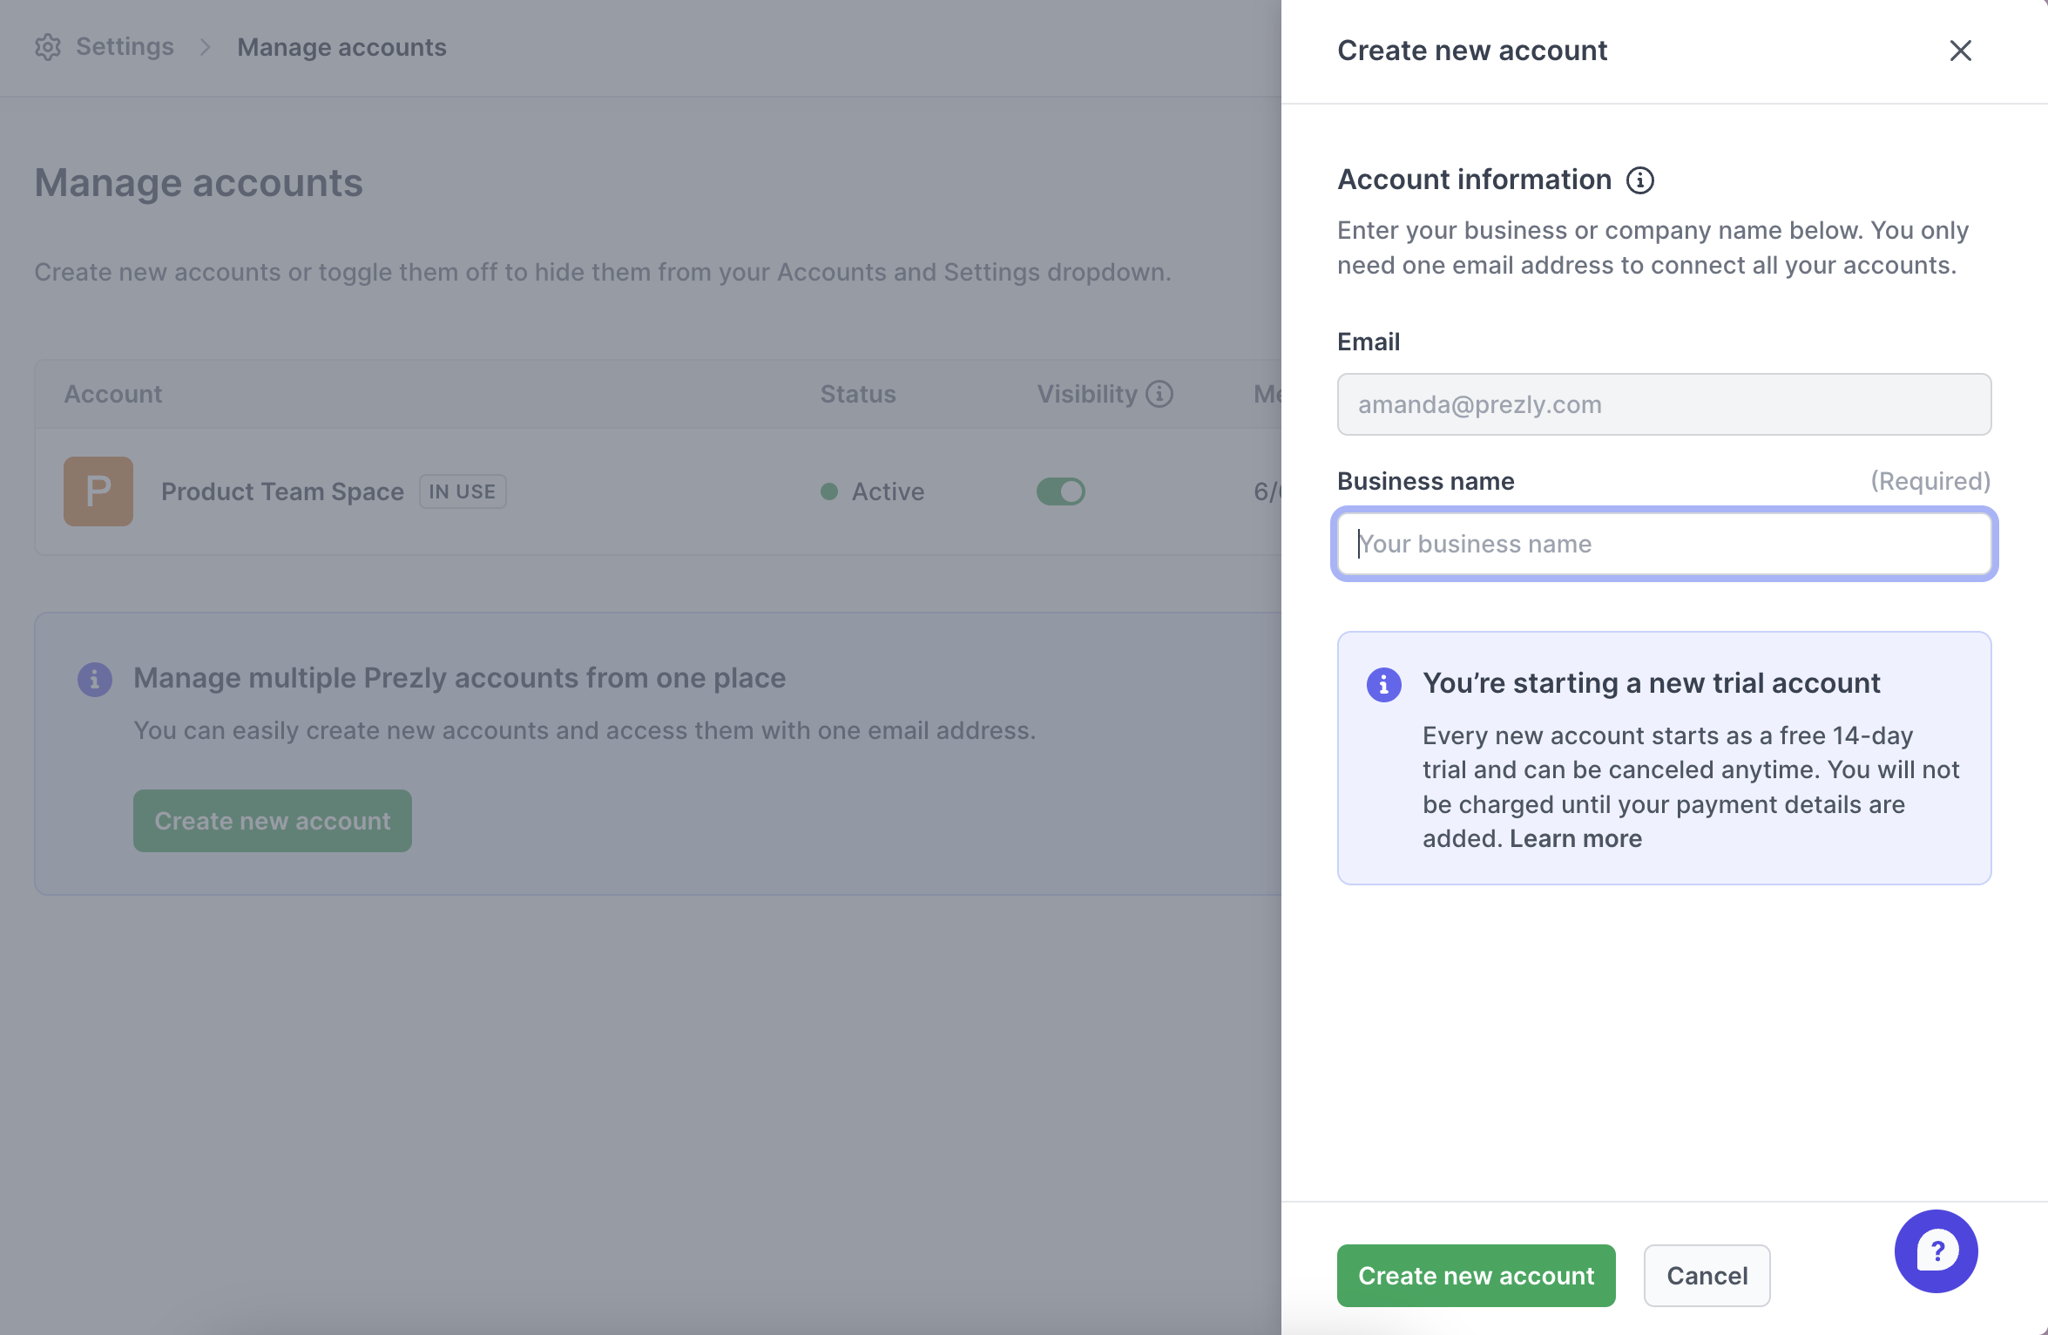This screenshot has width=2048, height=1335.
Task: Click the breadcrumb chevron separator
Action: tap(205, 47)
